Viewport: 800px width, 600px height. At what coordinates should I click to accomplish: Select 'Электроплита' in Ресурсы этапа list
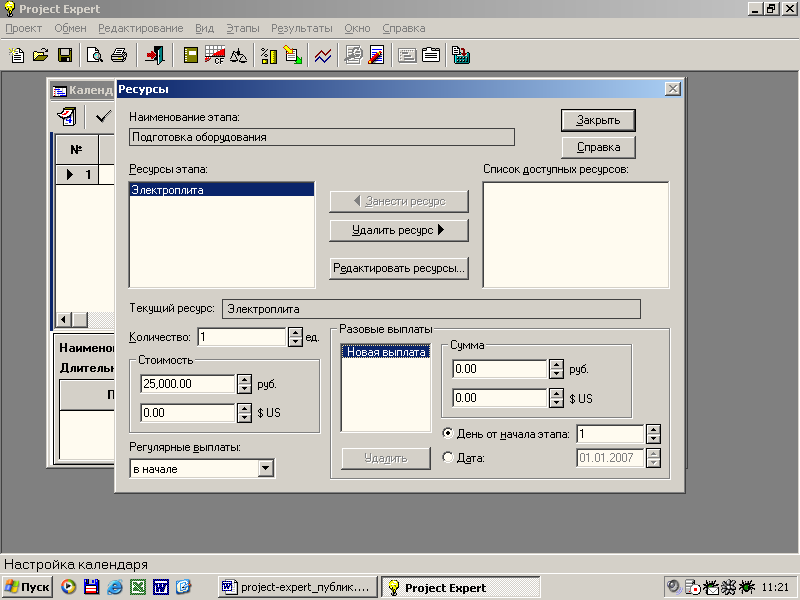222,190
